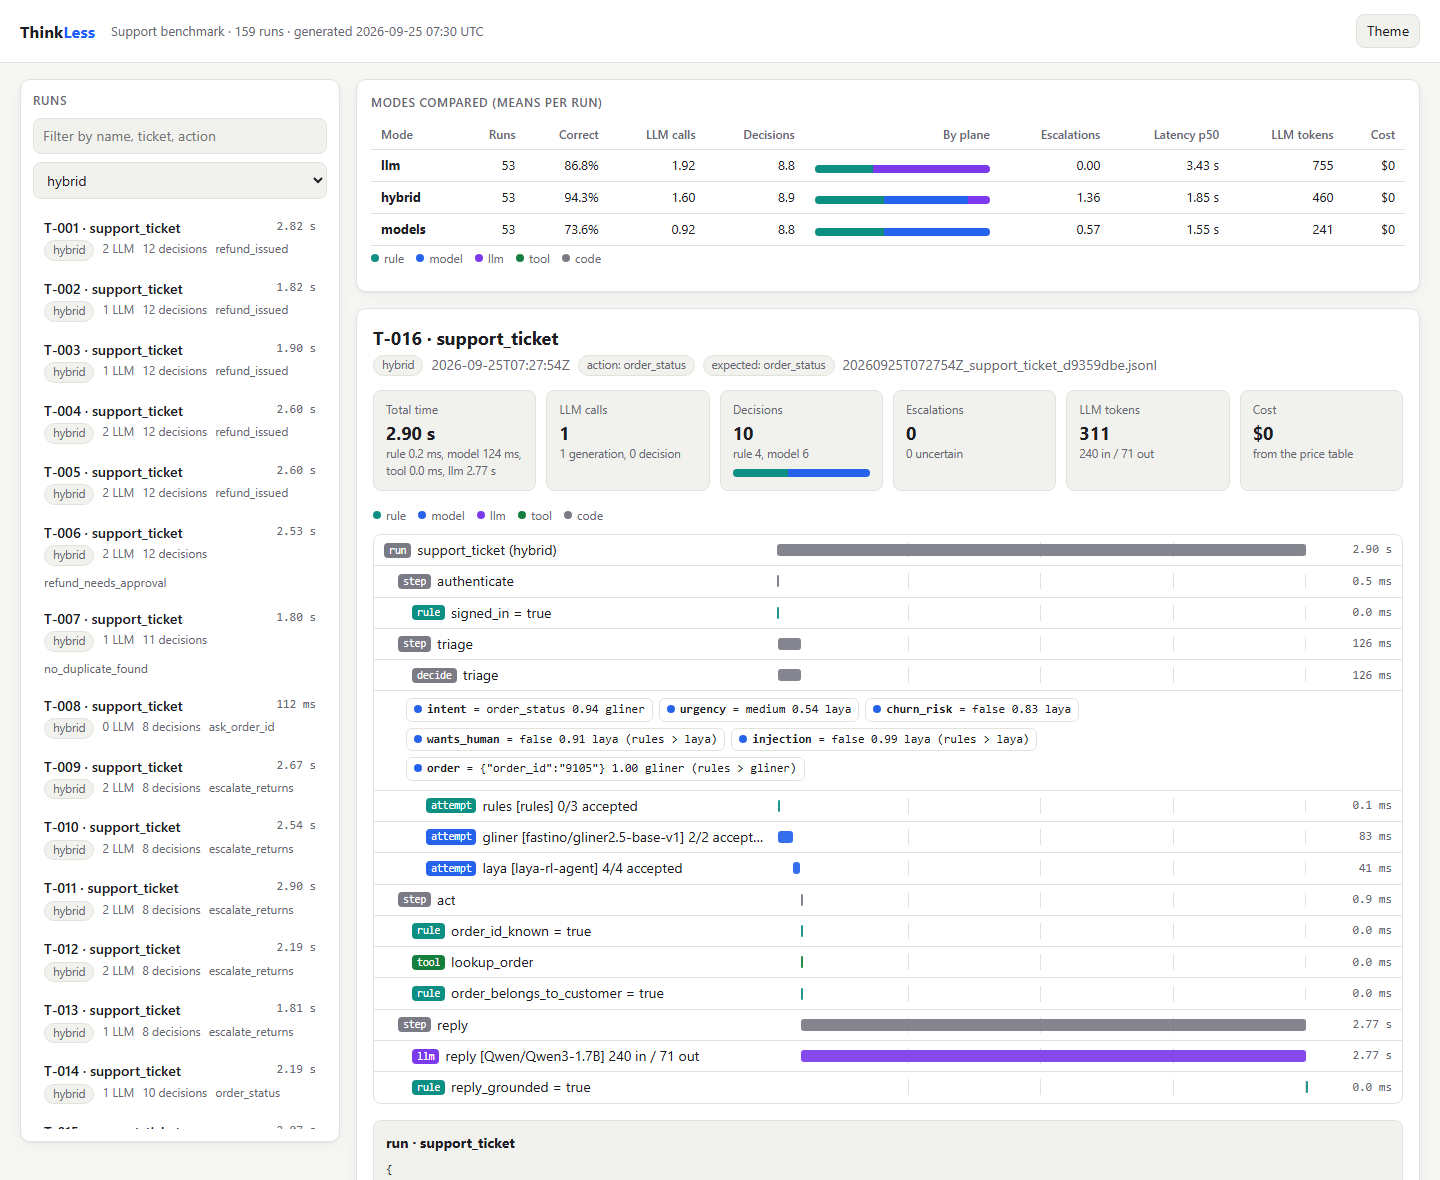Click the Theme button

(1387, 31)
